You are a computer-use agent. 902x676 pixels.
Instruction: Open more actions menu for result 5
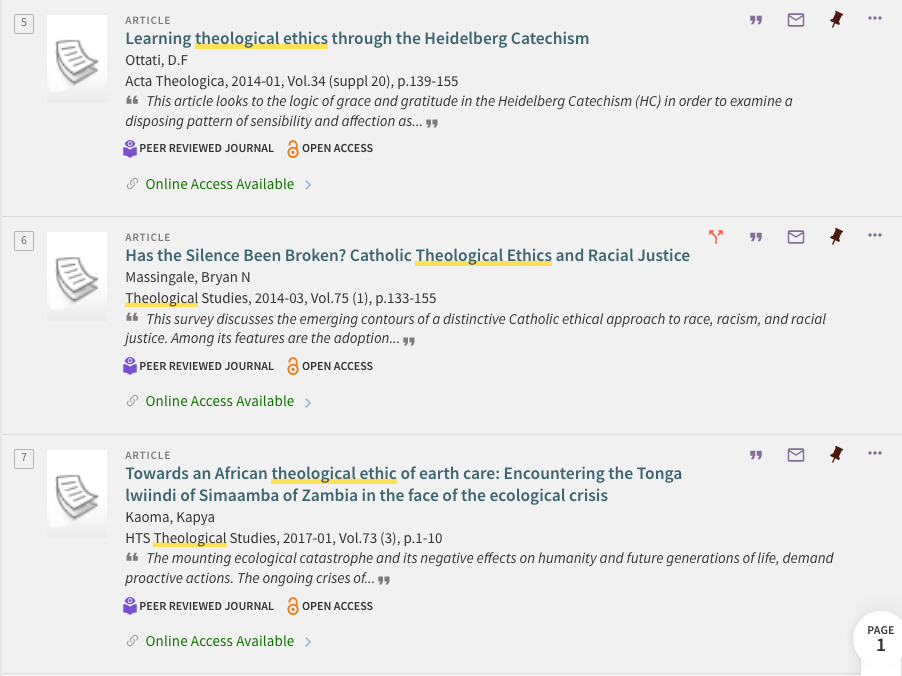coord(875,18)
